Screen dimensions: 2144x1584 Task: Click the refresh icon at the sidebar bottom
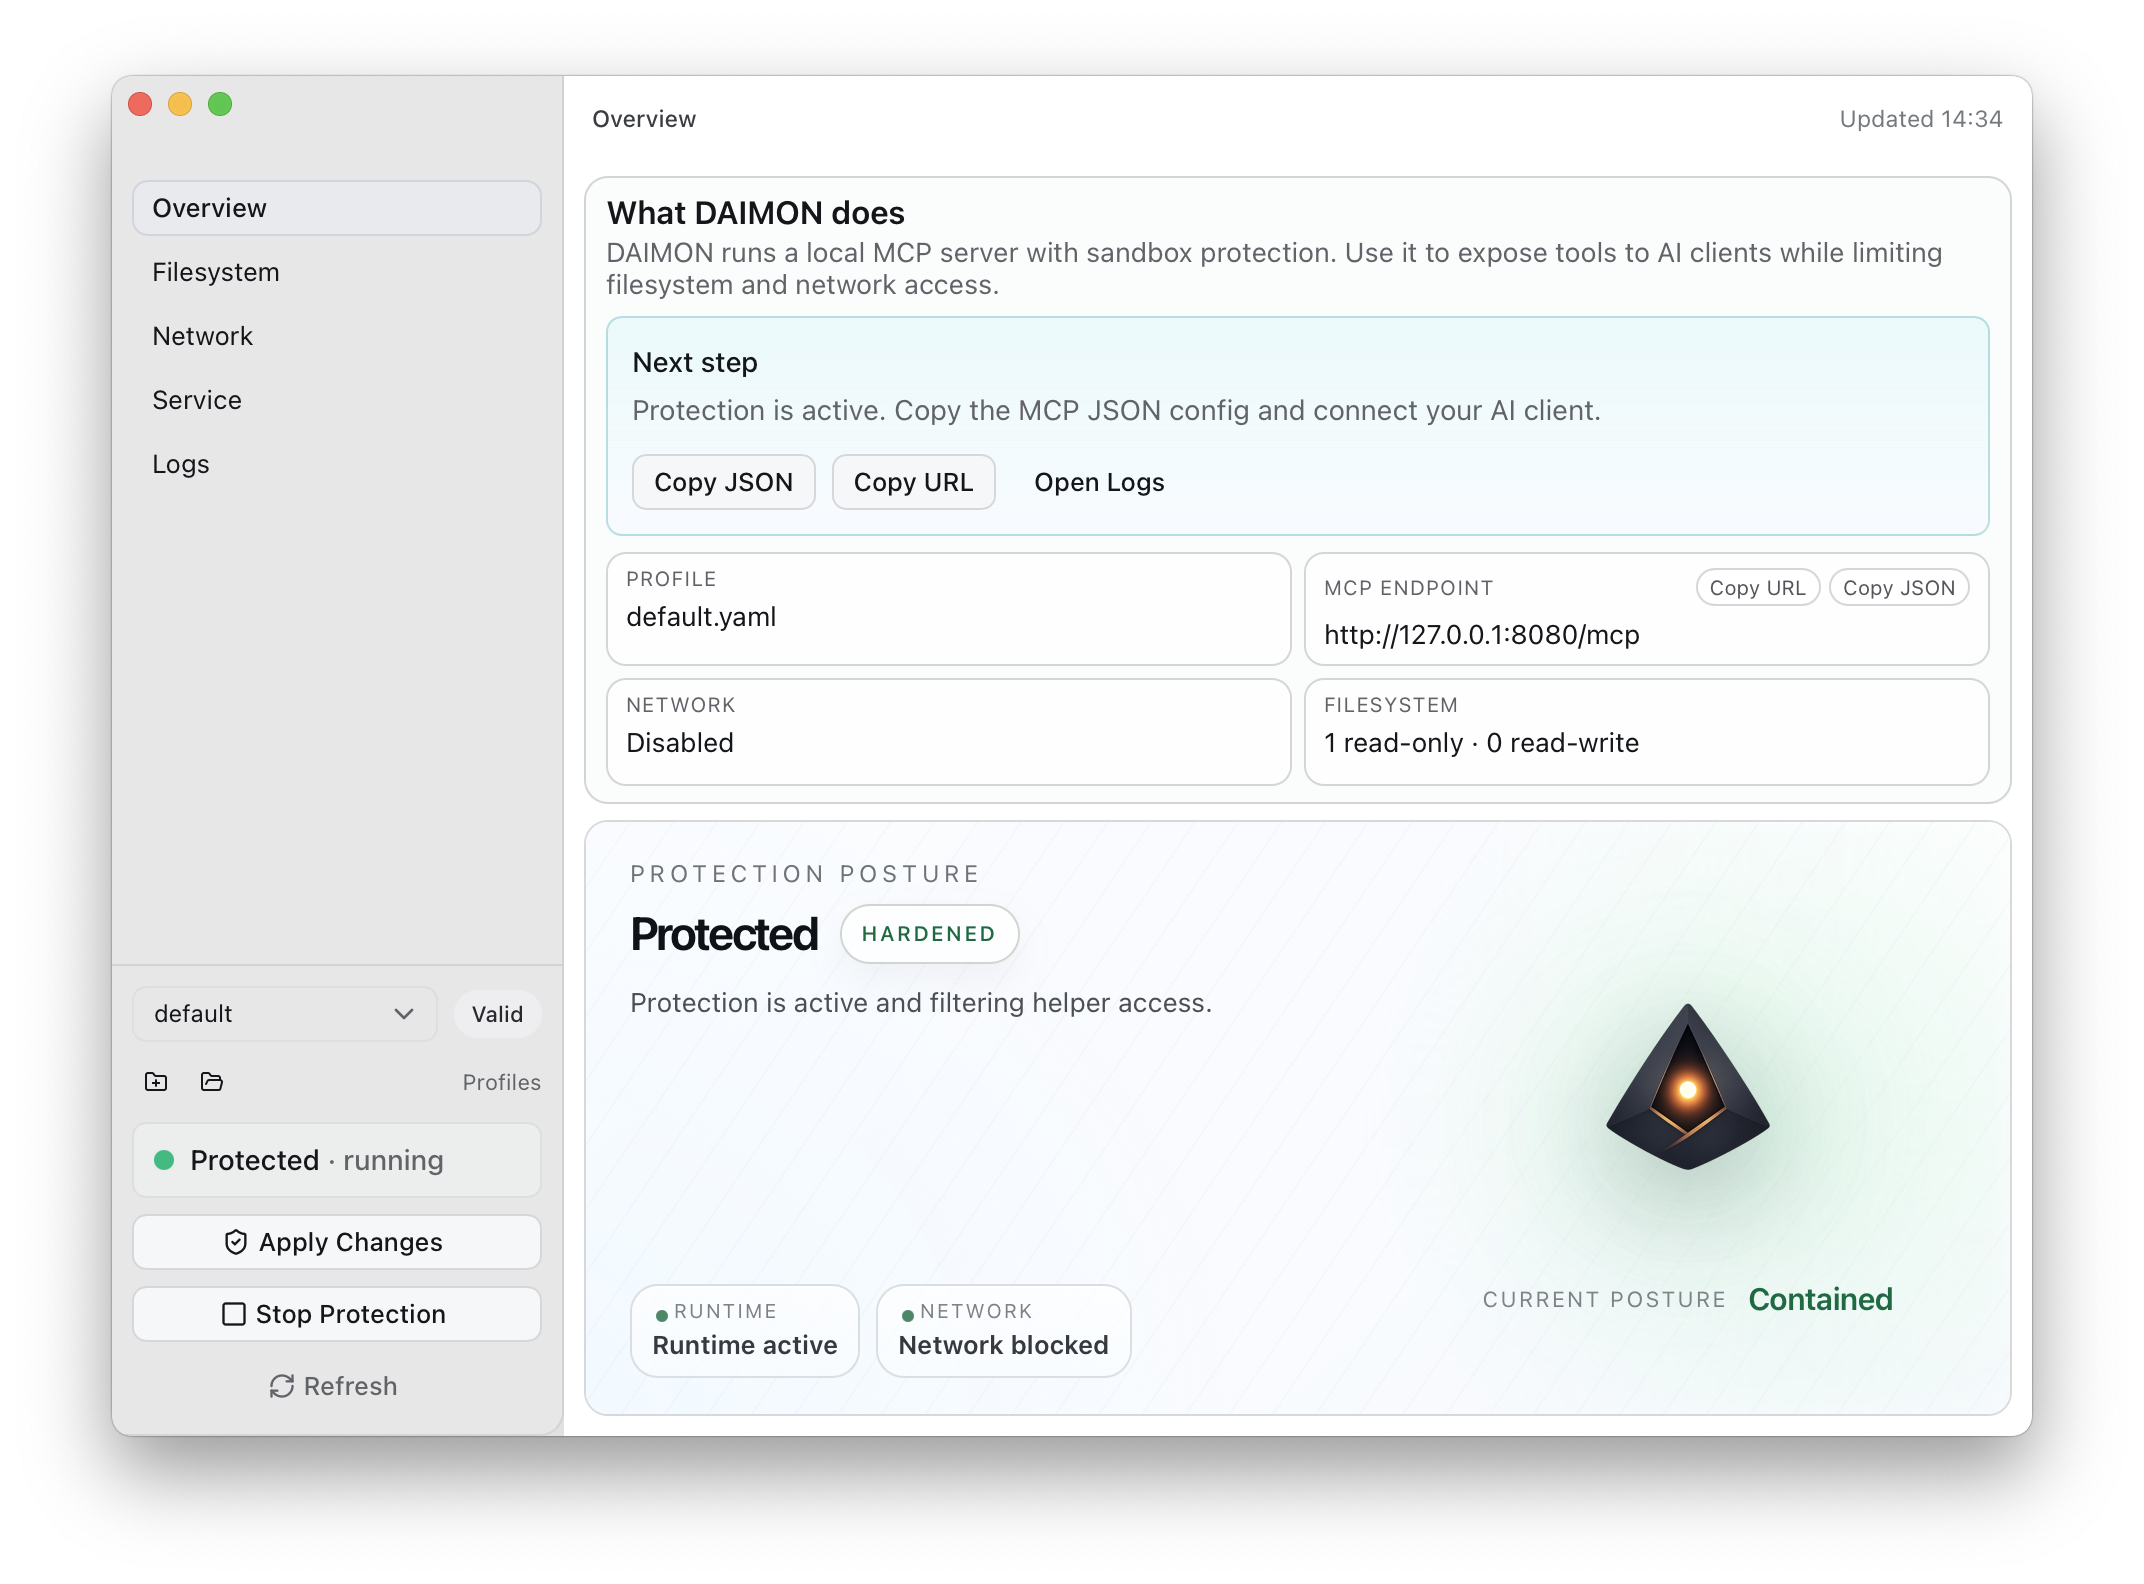282,1386
